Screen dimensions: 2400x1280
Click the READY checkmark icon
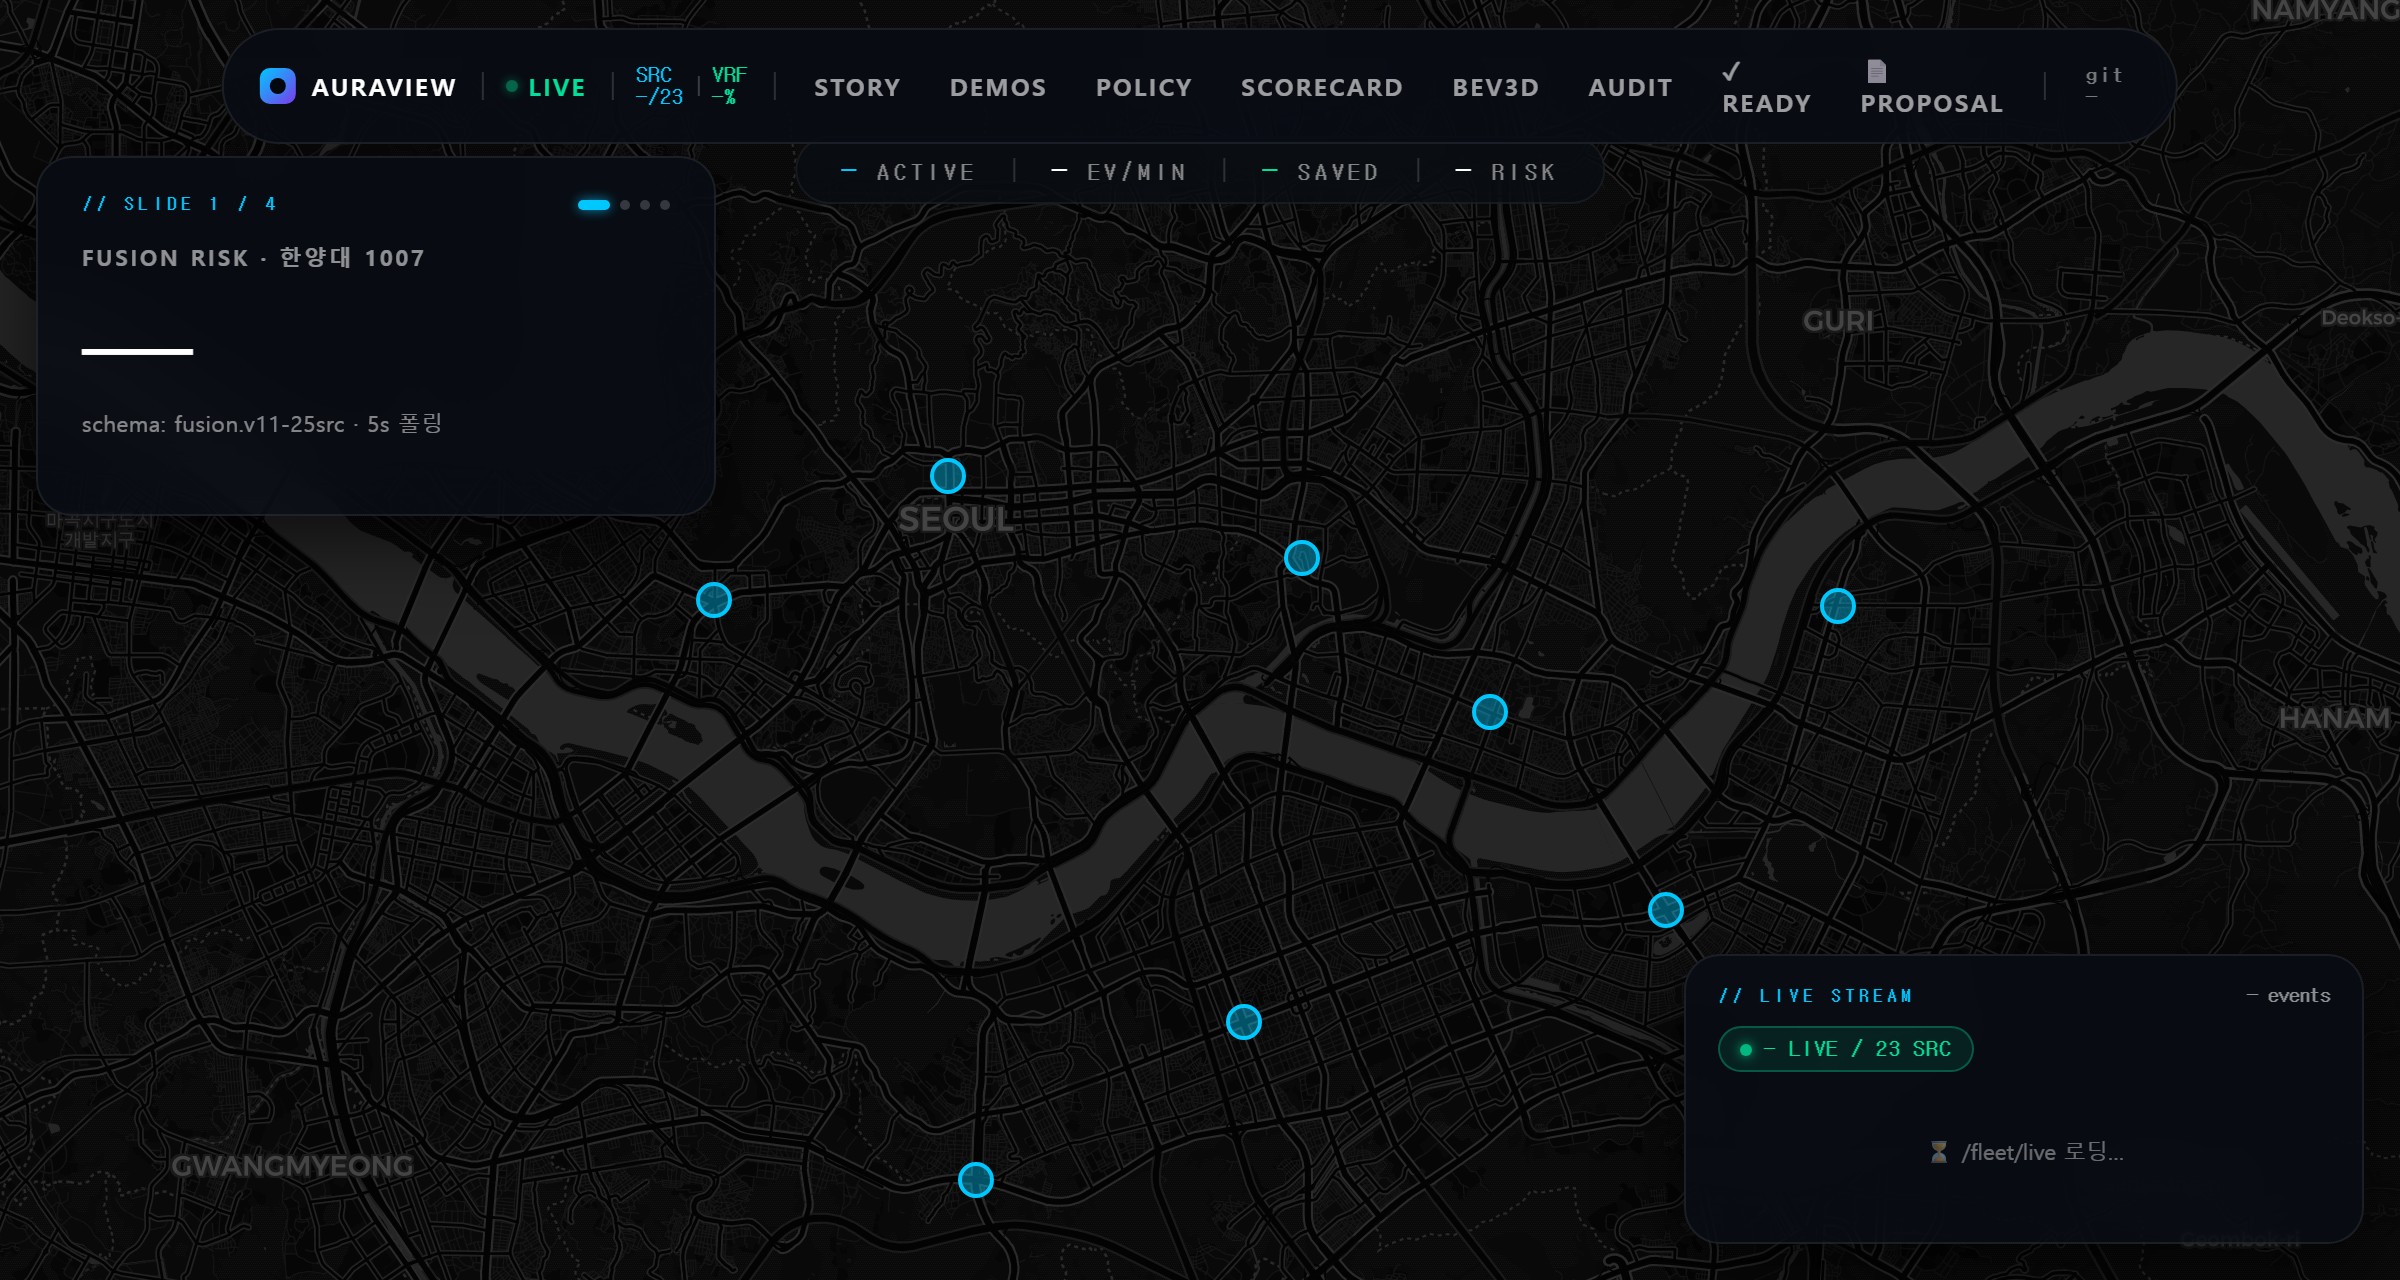coord(1731,71)
